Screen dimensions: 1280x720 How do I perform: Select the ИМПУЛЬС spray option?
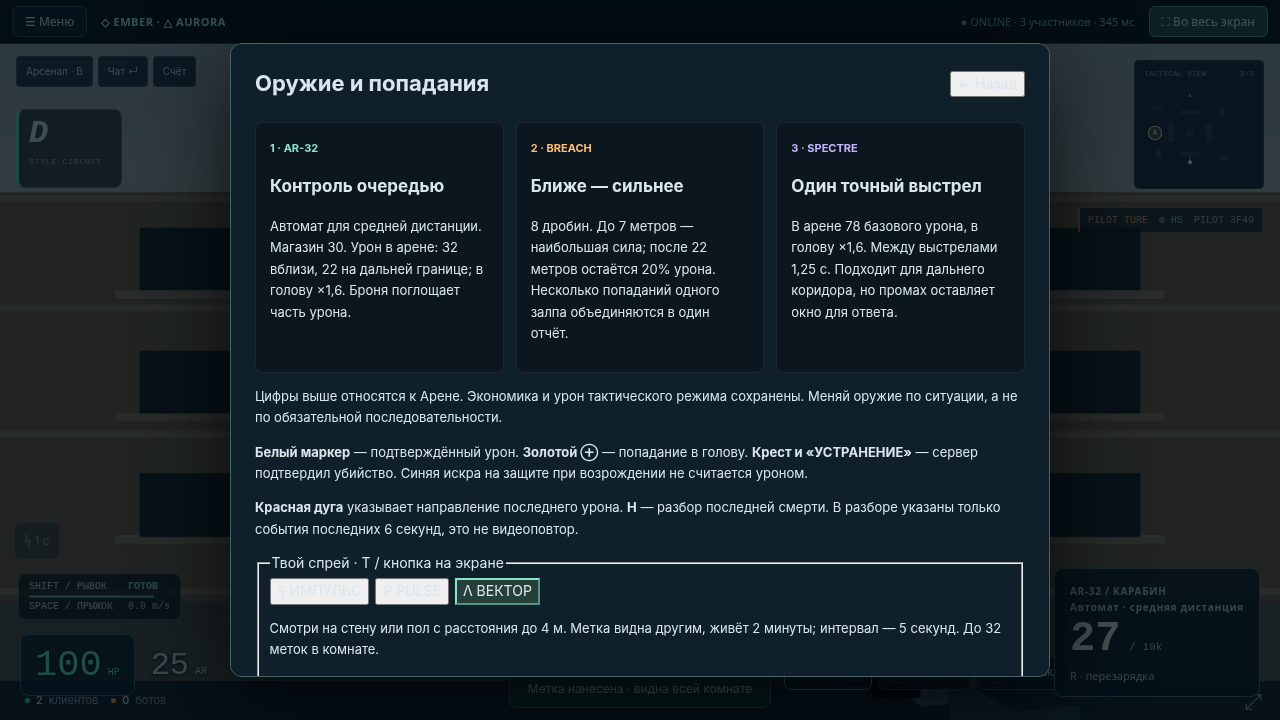click(x=319, y=591)
